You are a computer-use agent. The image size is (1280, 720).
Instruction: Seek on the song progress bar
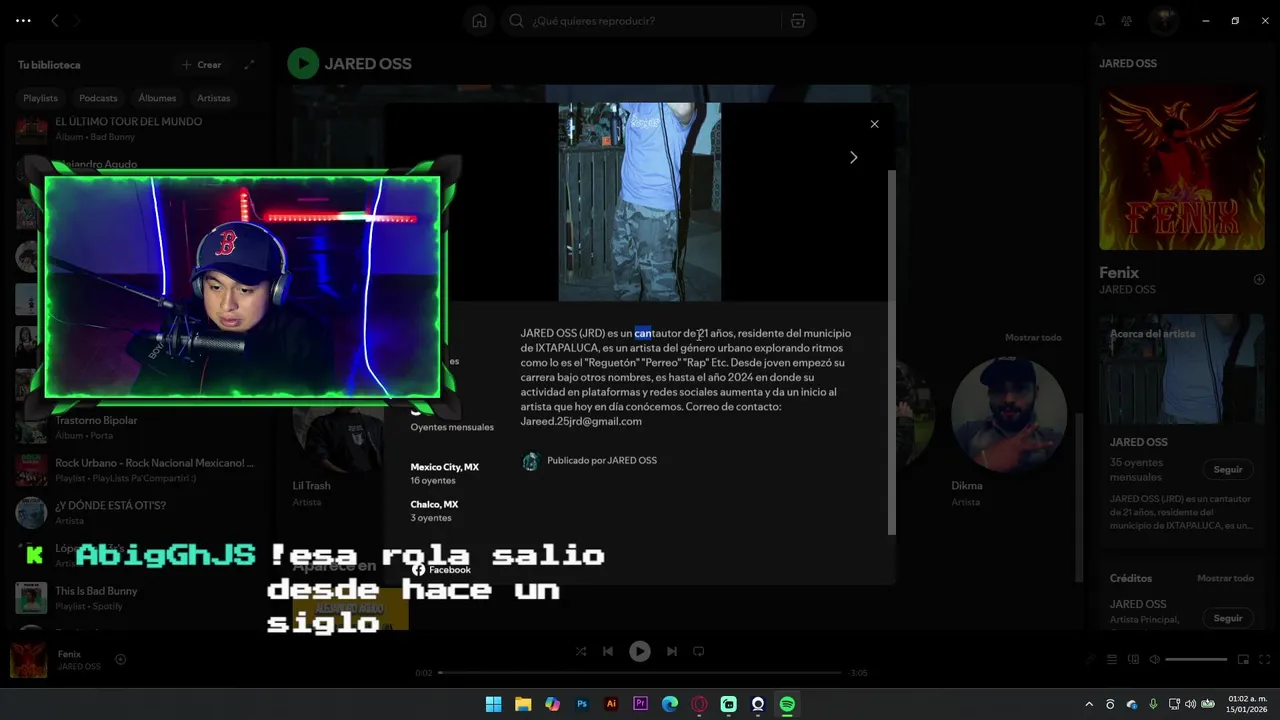click(640, 673)
